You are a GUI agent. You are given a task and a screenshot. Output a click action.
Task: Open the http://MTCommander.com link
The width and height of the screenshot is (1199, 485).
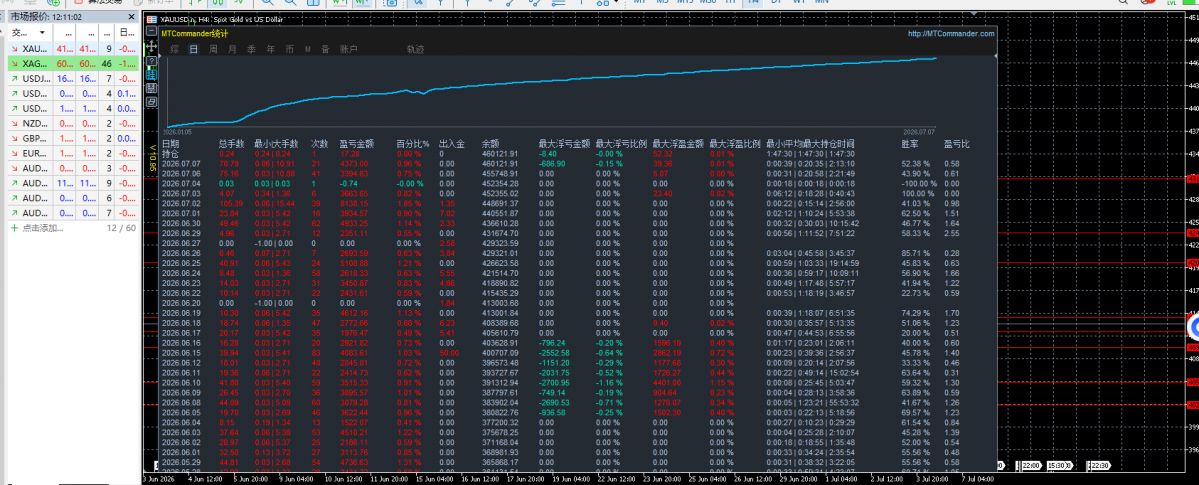pos(951,34)
